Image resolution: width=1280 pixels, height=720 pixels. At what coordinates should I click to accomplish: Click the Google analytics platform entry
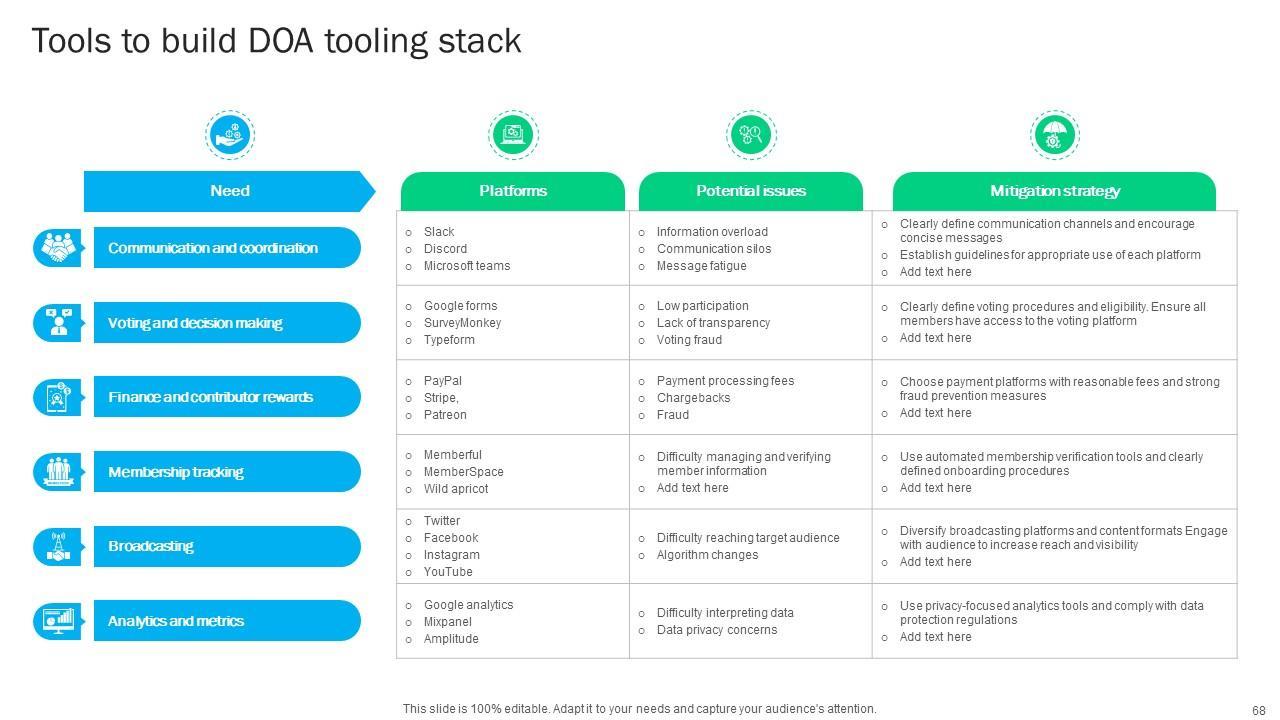468,605
